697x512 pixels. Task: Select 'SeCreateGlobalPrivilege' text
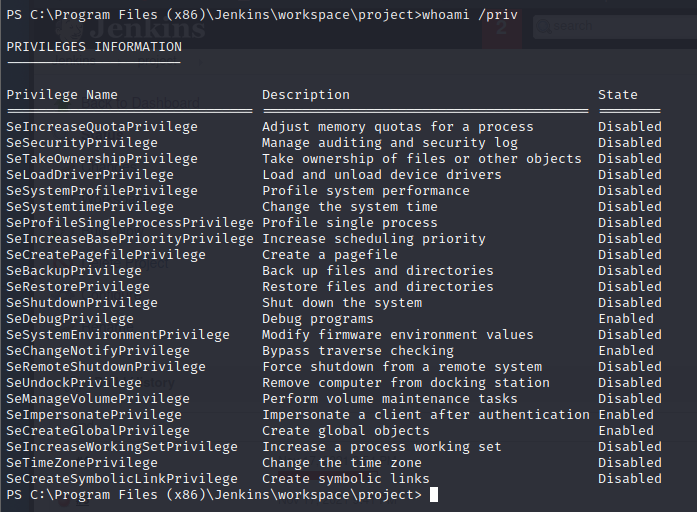[x=98, y=431]
